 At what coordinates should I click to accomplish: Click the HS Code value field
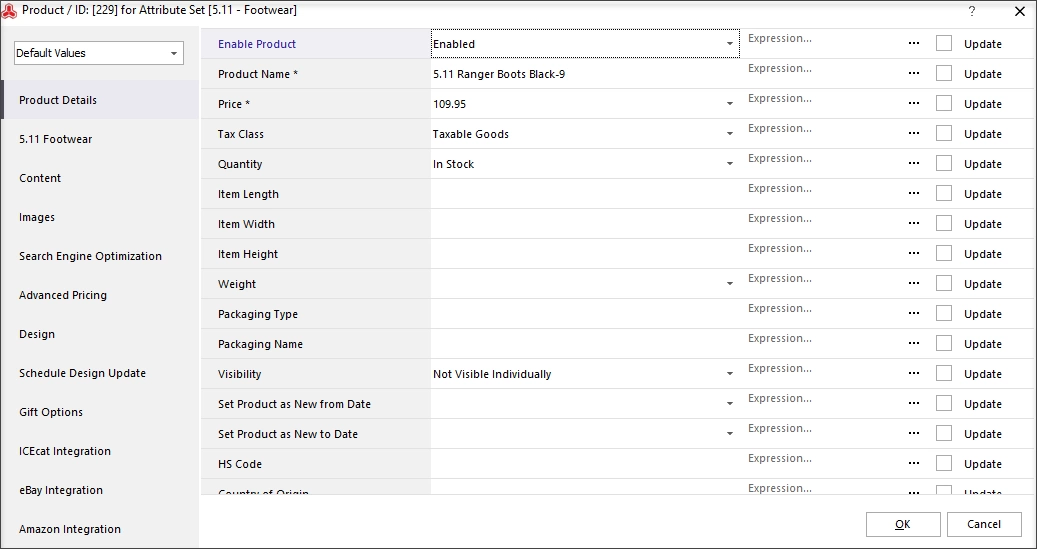[x=585, y=464]
